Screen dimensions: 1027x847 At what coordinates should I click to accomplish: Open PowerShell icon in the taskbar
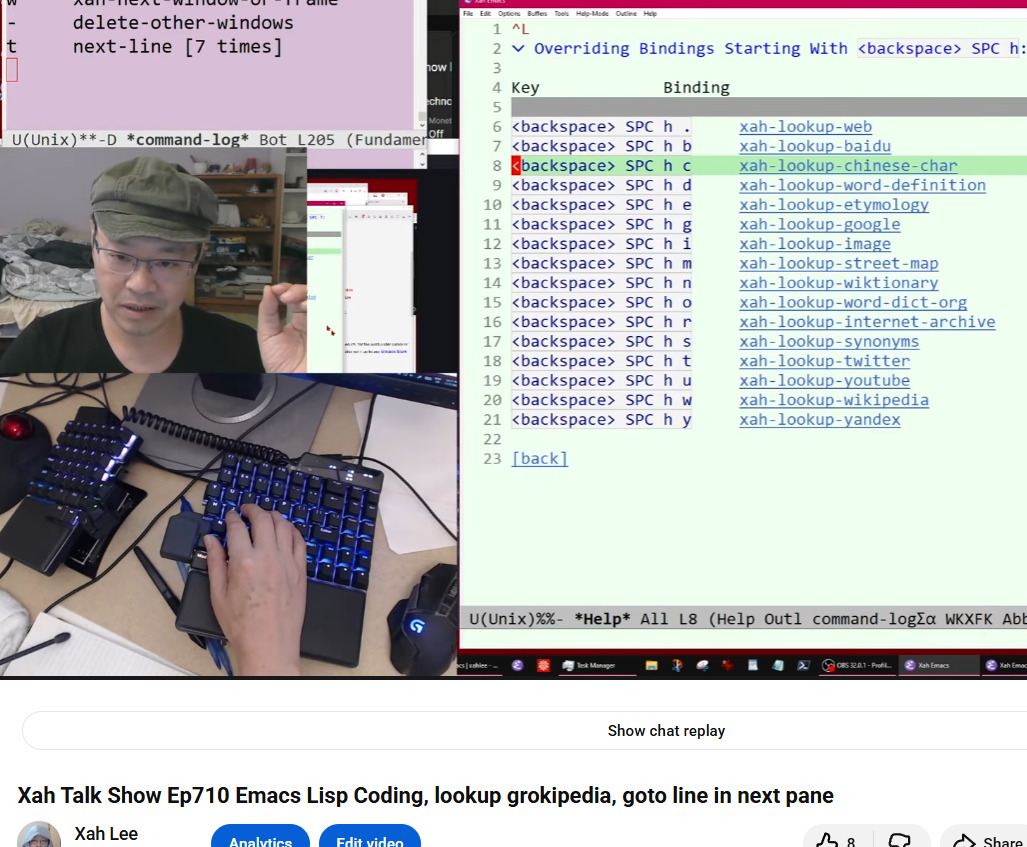[802, 665]
